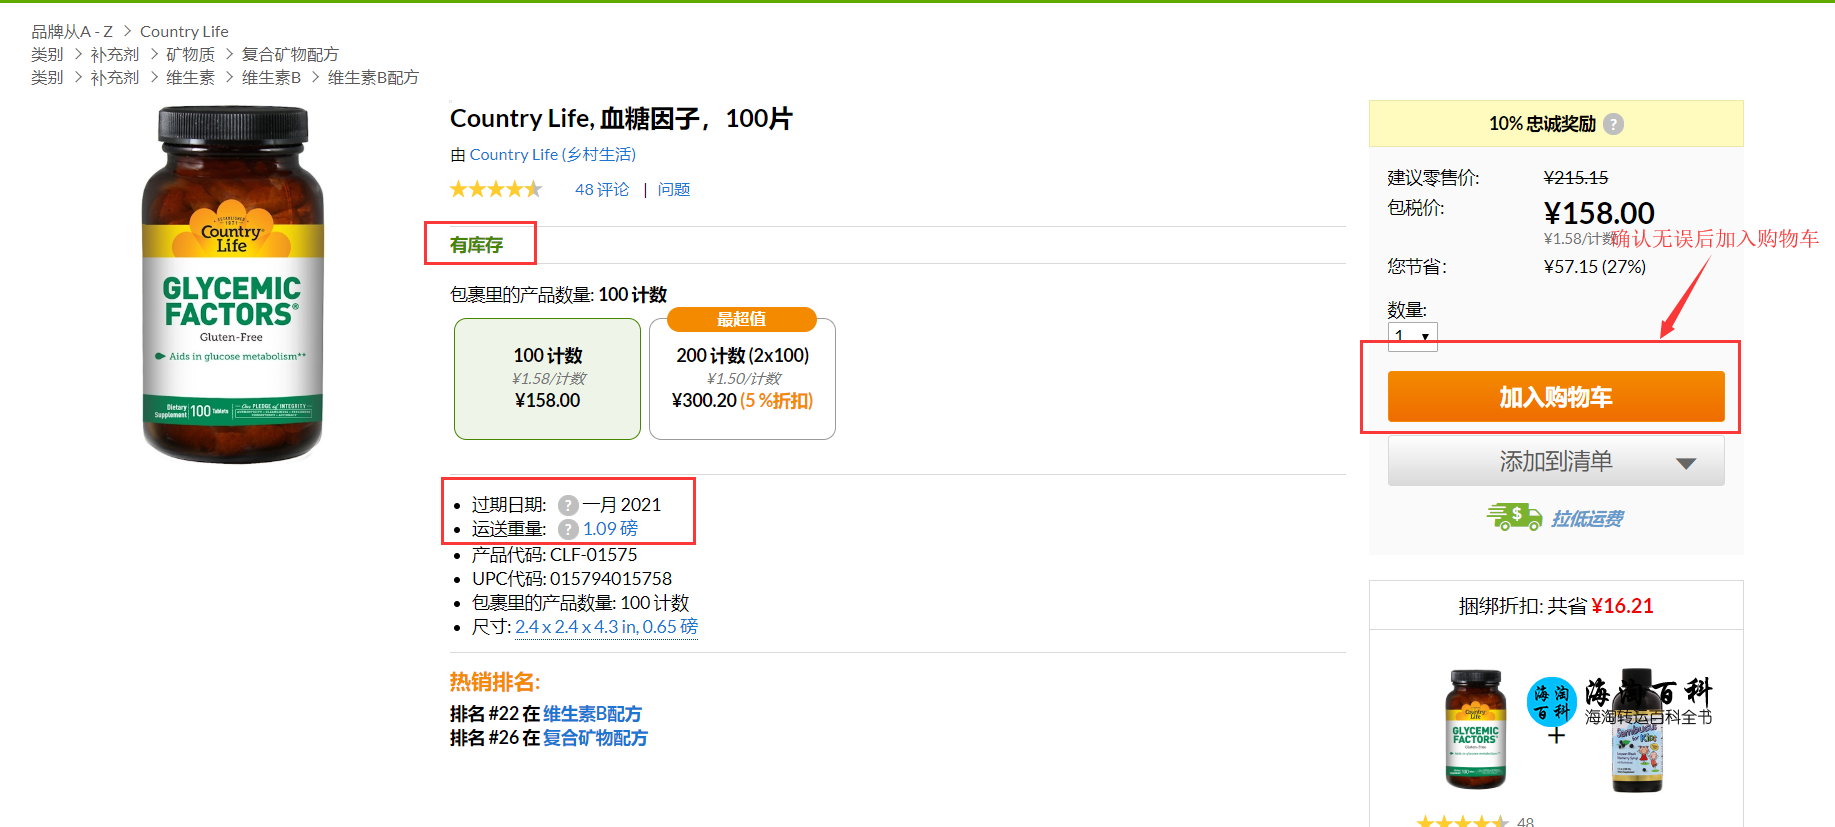The image size is (1835, 827).
Task: Select the 200 count (2x100) package option
Action: tap(742, 379)
